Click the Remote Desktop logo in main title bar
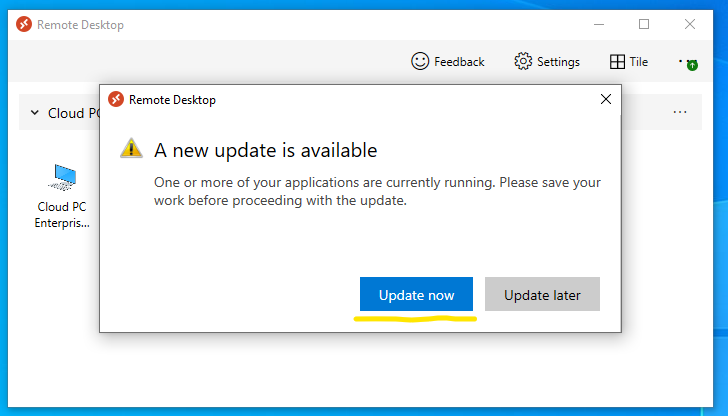 [24, 24]
